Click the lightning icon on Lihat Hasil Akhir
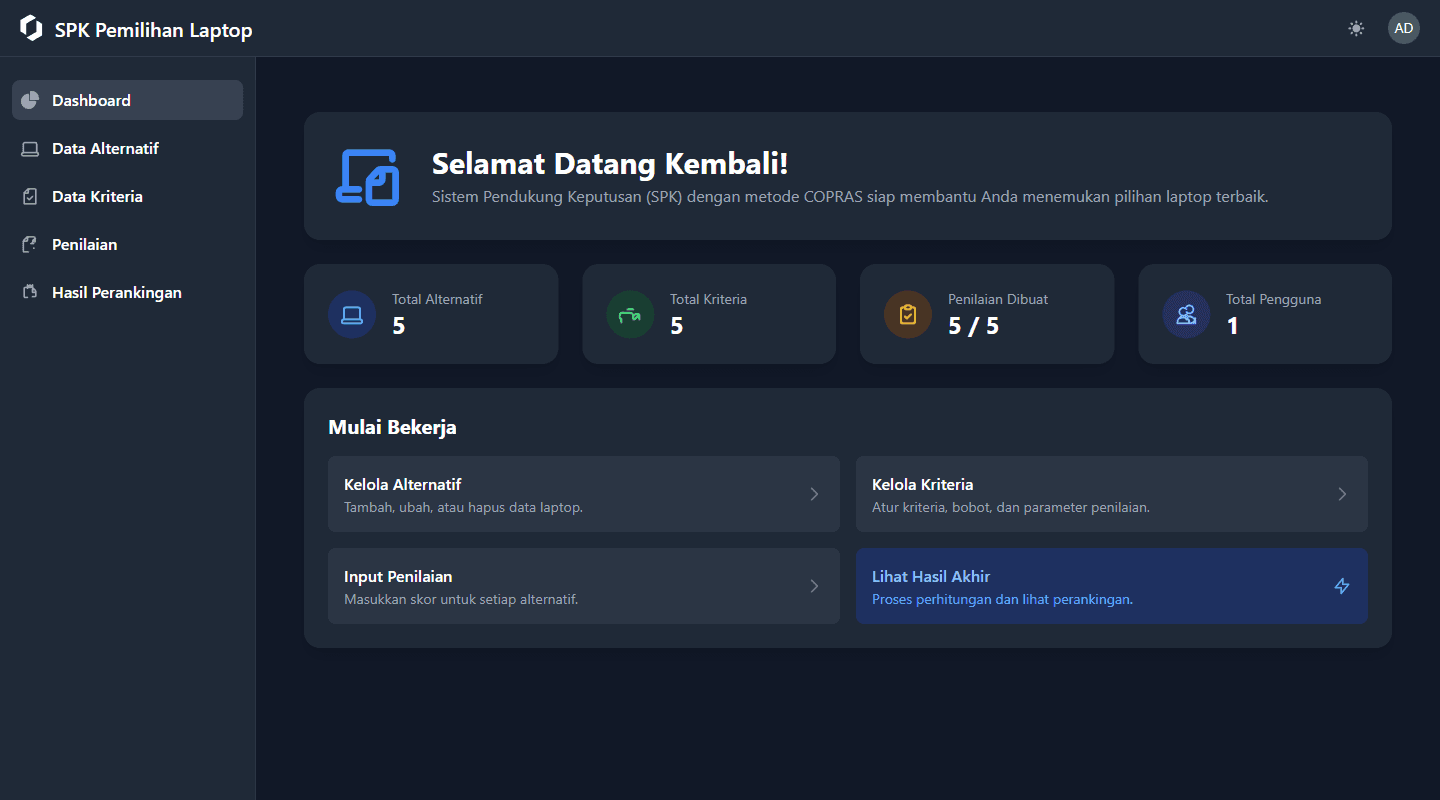Screen dimensions: 1440x800 (x=1342, y=586)
